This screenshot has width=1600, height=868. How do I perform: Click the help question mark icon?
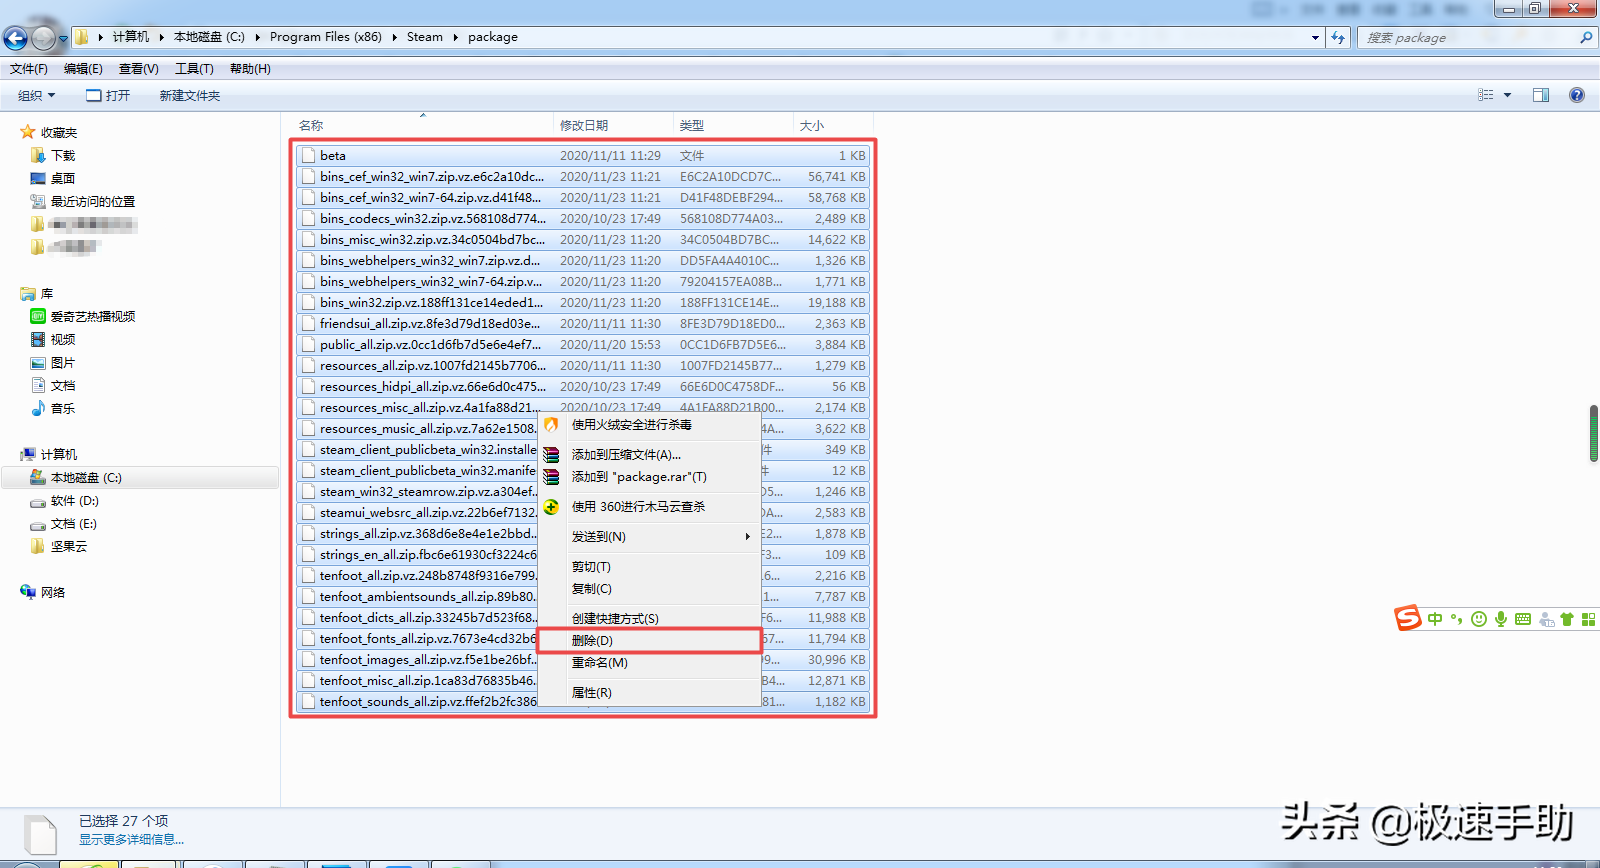(1577, 95)
